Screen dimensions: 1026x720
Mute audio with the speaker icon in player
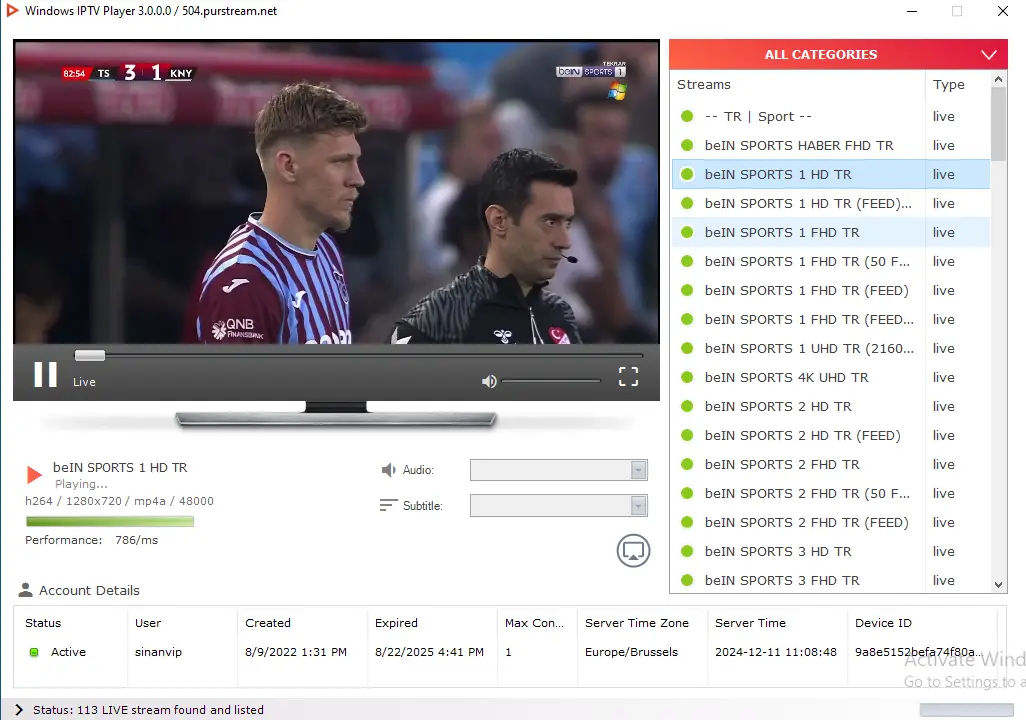point(489,381)
